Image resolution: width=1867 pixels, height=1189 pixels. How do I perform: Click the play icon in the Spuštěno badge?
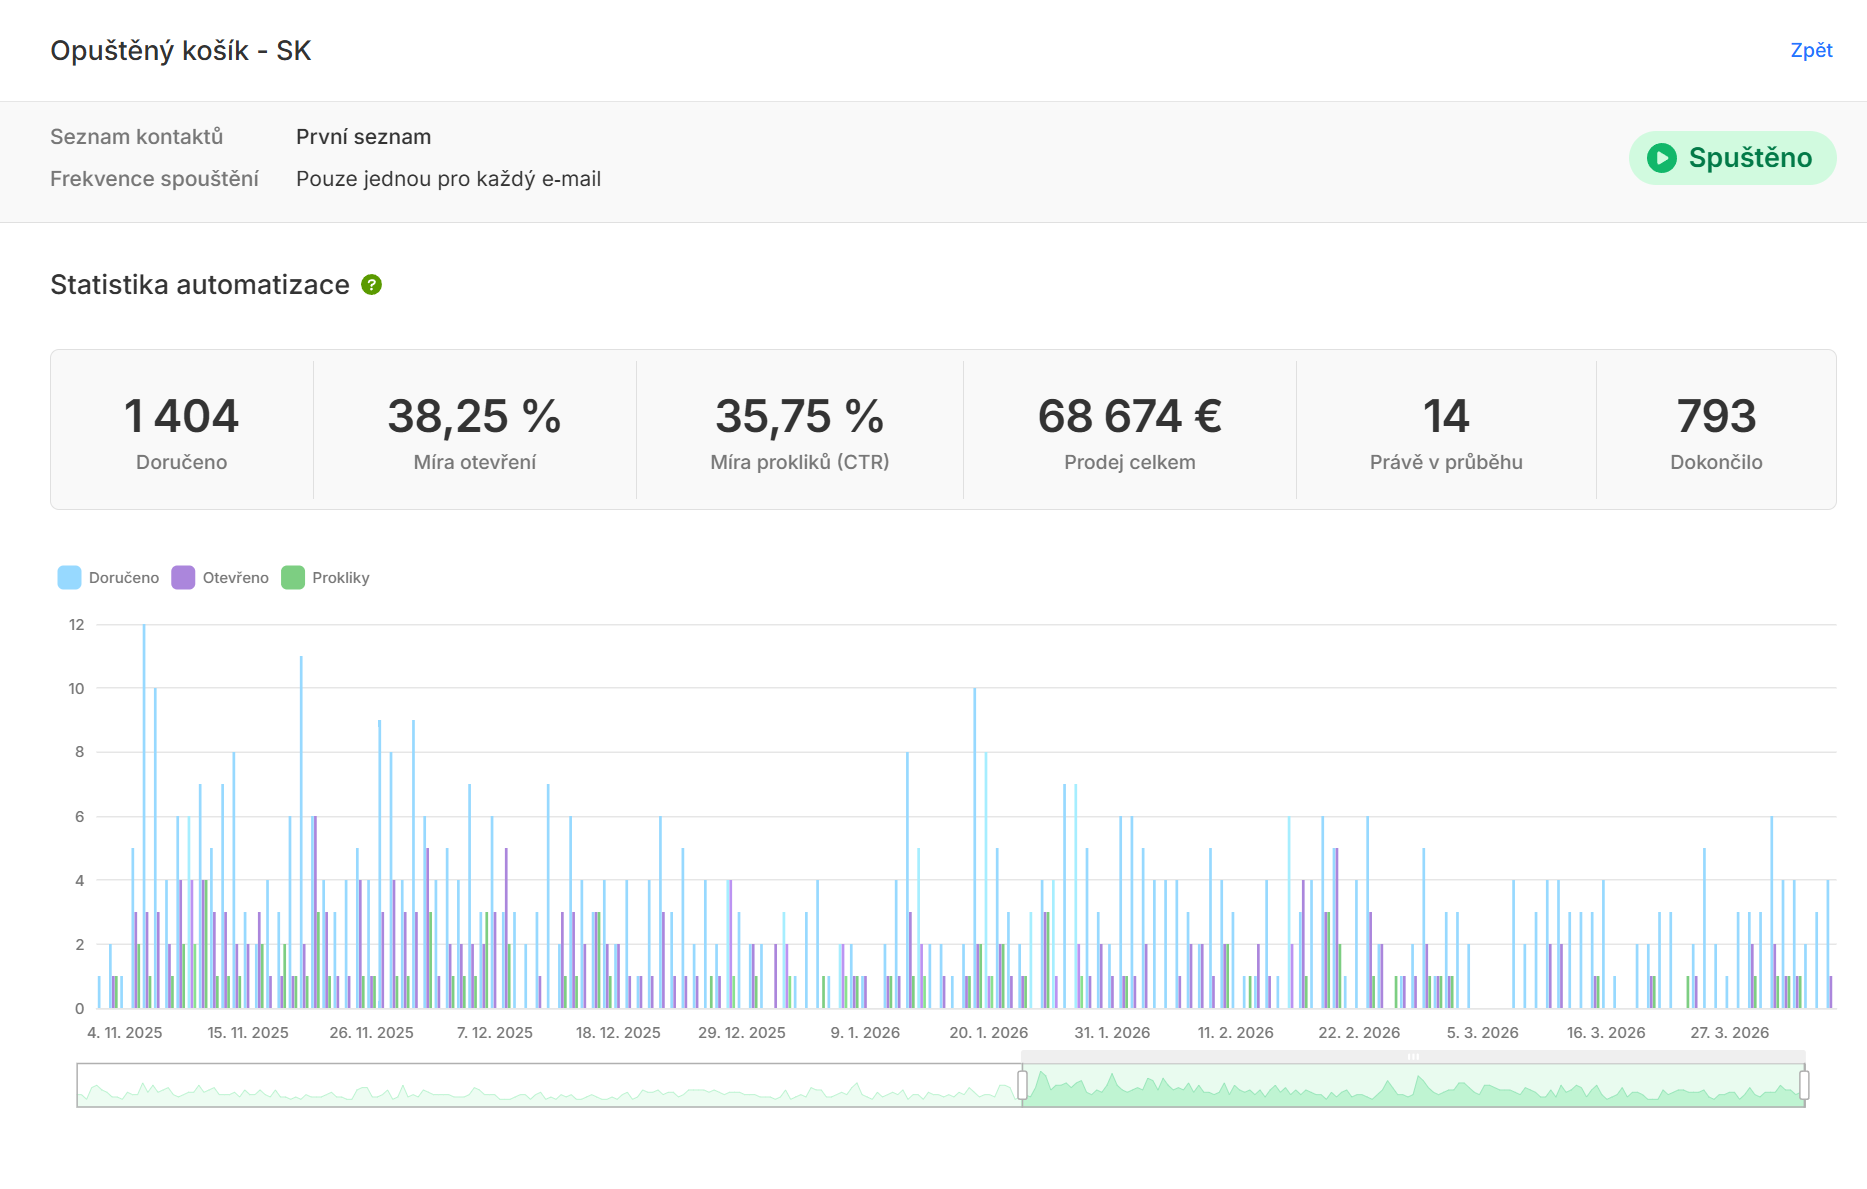1661,158
